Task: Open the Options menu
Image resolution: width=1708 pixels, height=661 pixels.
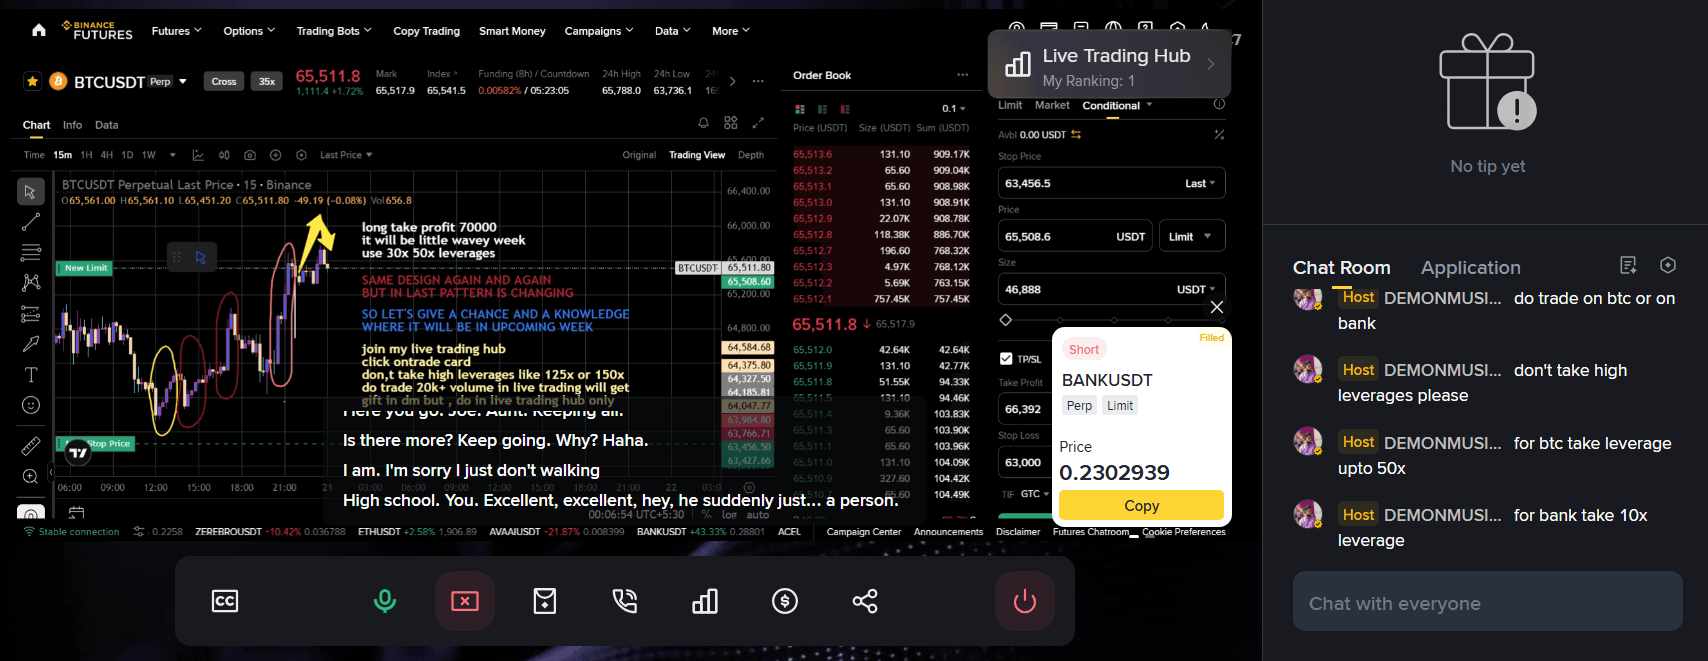Action: 249,31
